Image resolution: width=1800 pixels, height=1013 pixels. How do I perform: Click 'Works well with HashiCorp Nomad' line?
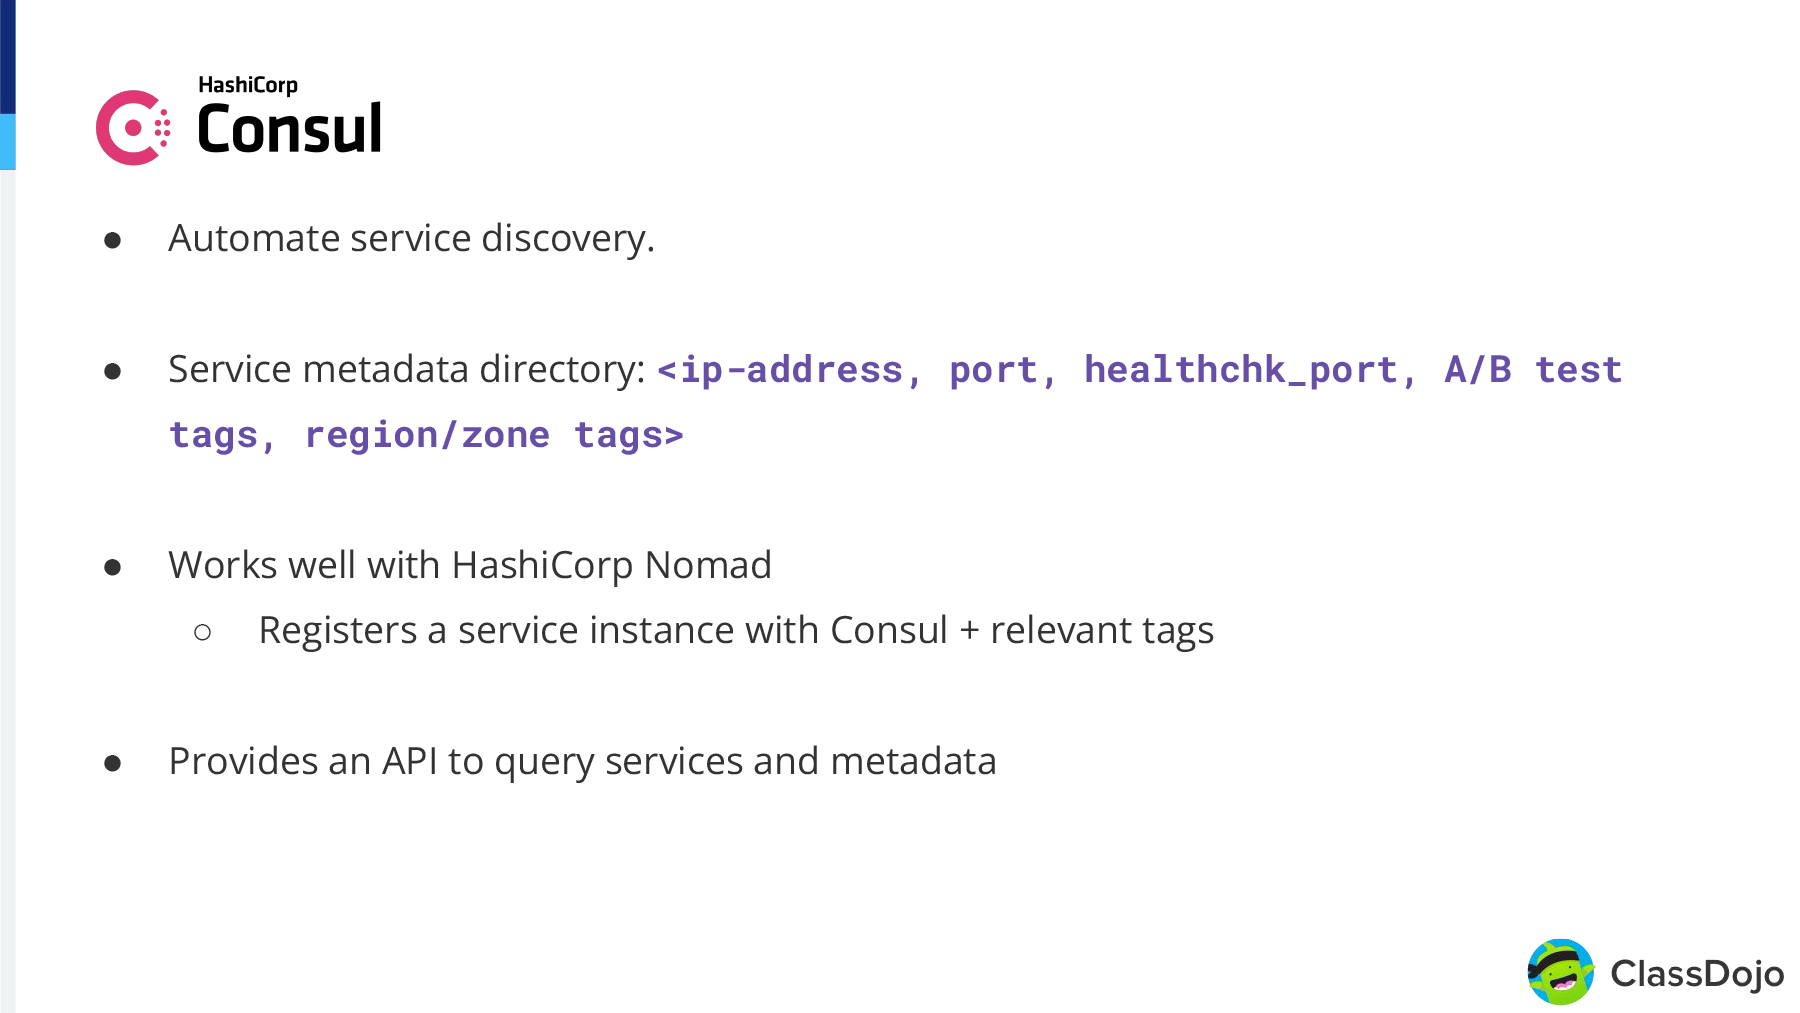click(x=470, y=566)
